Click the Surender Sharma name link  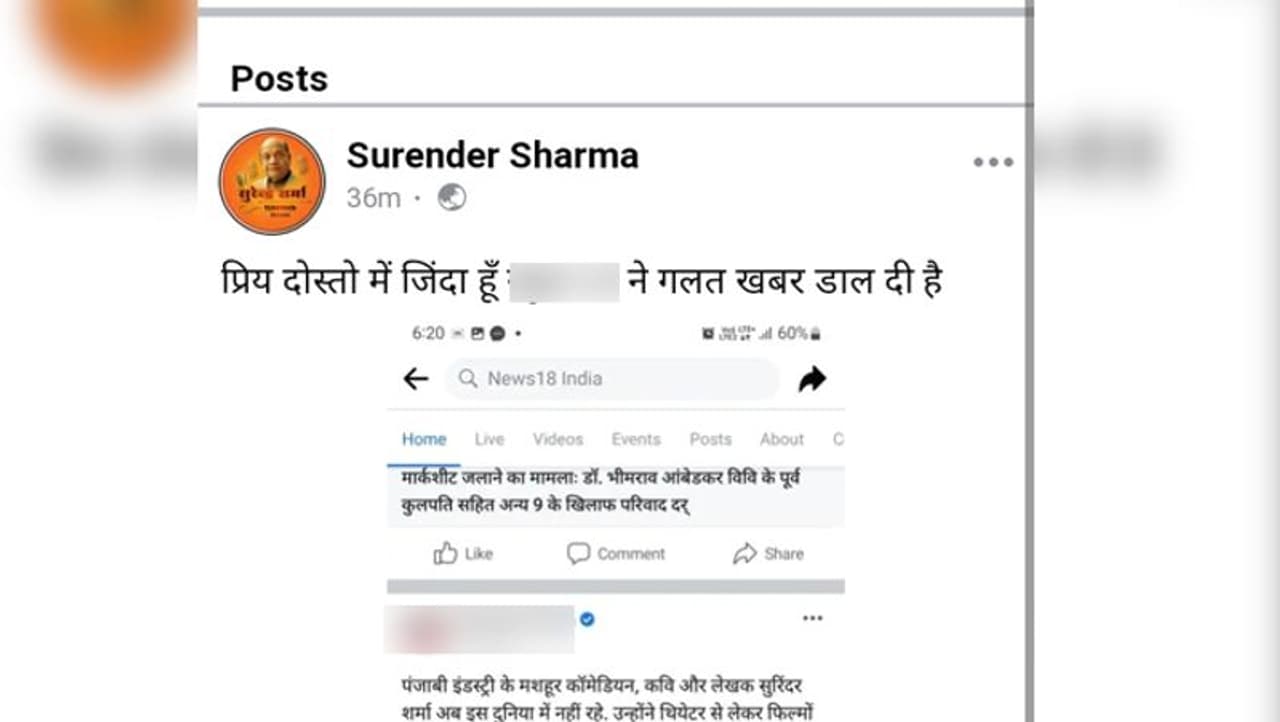[x=493, y=155]
